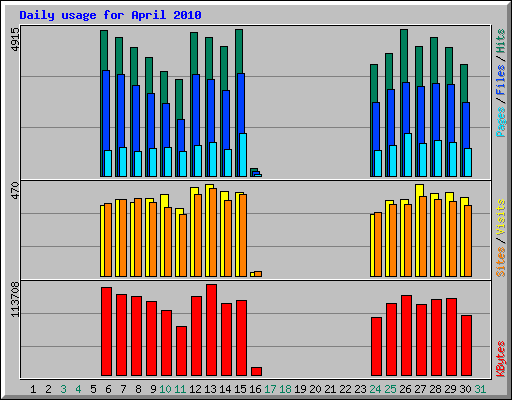The image size is (512, 400).
Task: Click the orange Sites bar for day 16
Action: point(258,274)
